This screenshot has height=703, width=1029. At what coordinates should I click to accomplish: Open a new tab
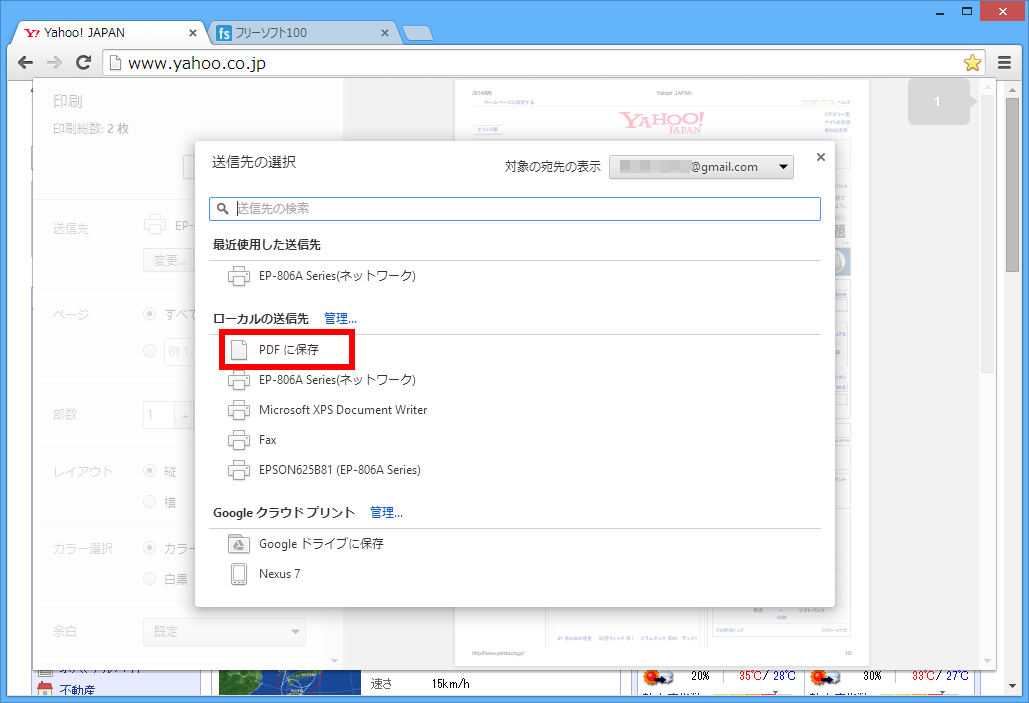[417, 33]
